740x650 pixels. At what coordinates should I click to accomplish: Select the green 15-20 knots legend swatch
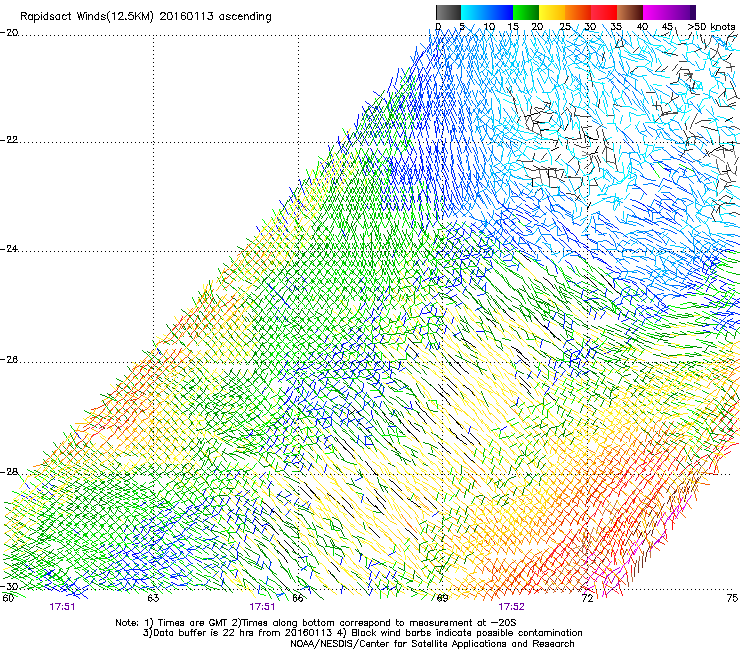coord(526,12)
